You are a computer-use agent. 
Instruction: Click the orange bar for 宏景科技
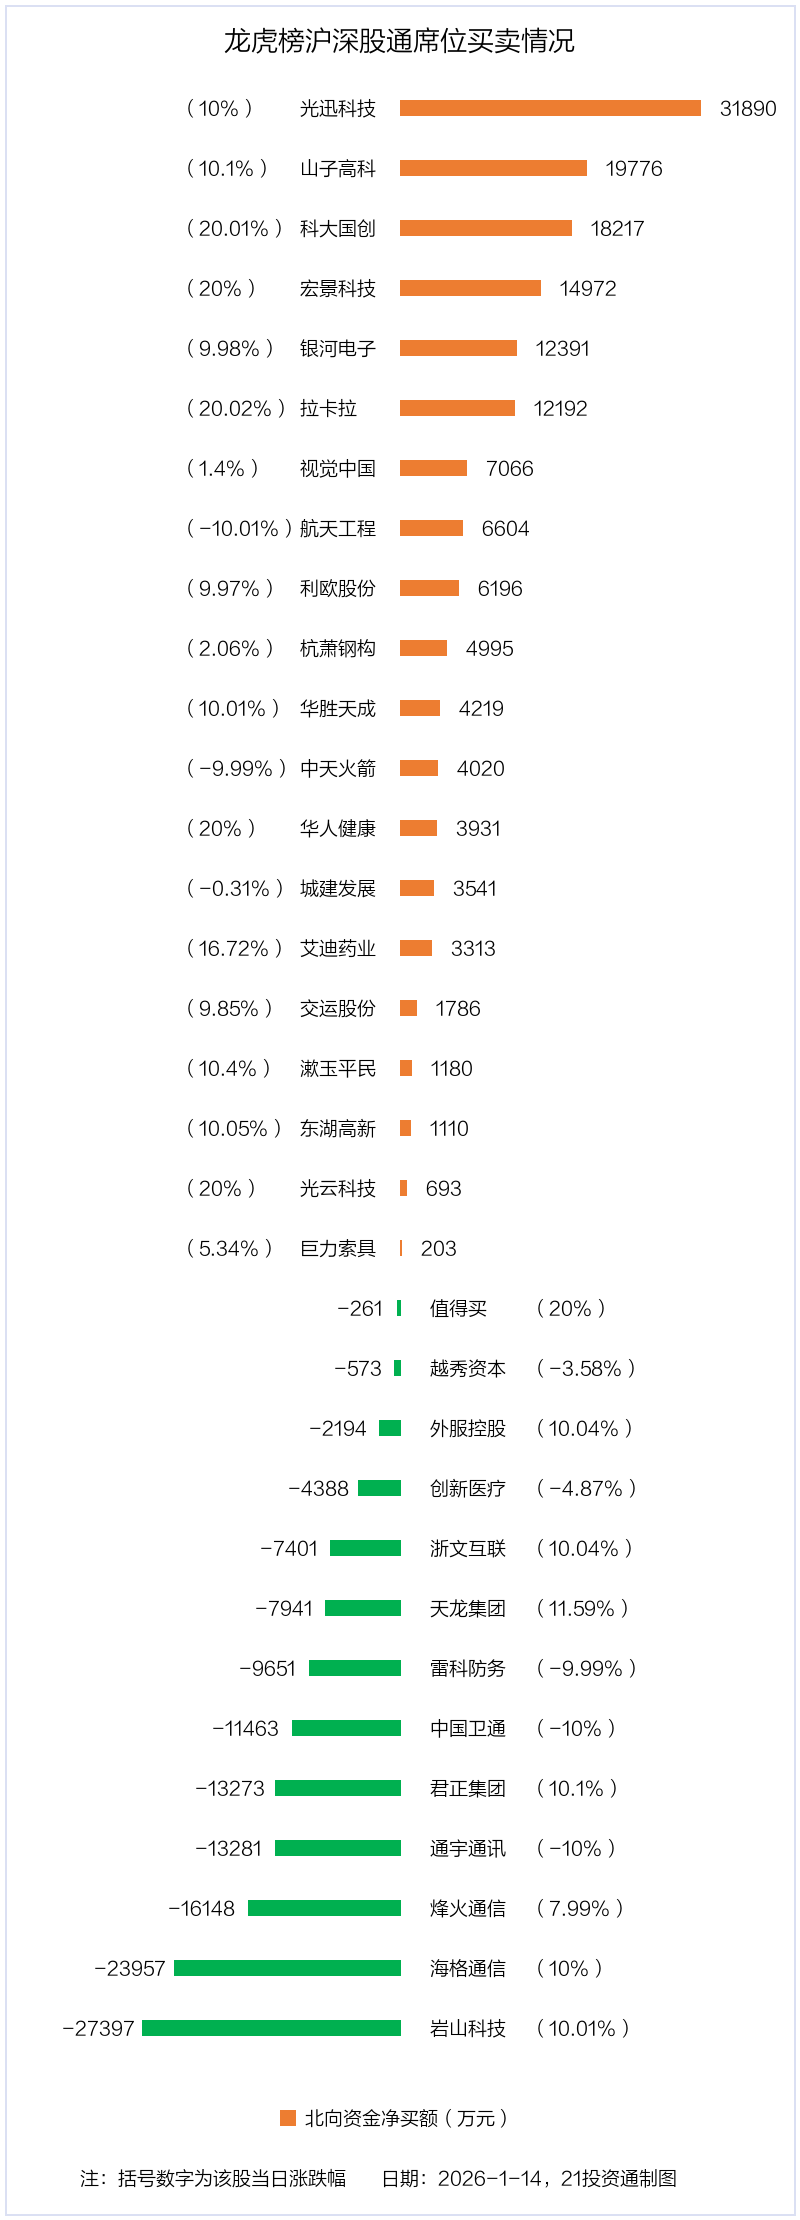pos(470,288)
